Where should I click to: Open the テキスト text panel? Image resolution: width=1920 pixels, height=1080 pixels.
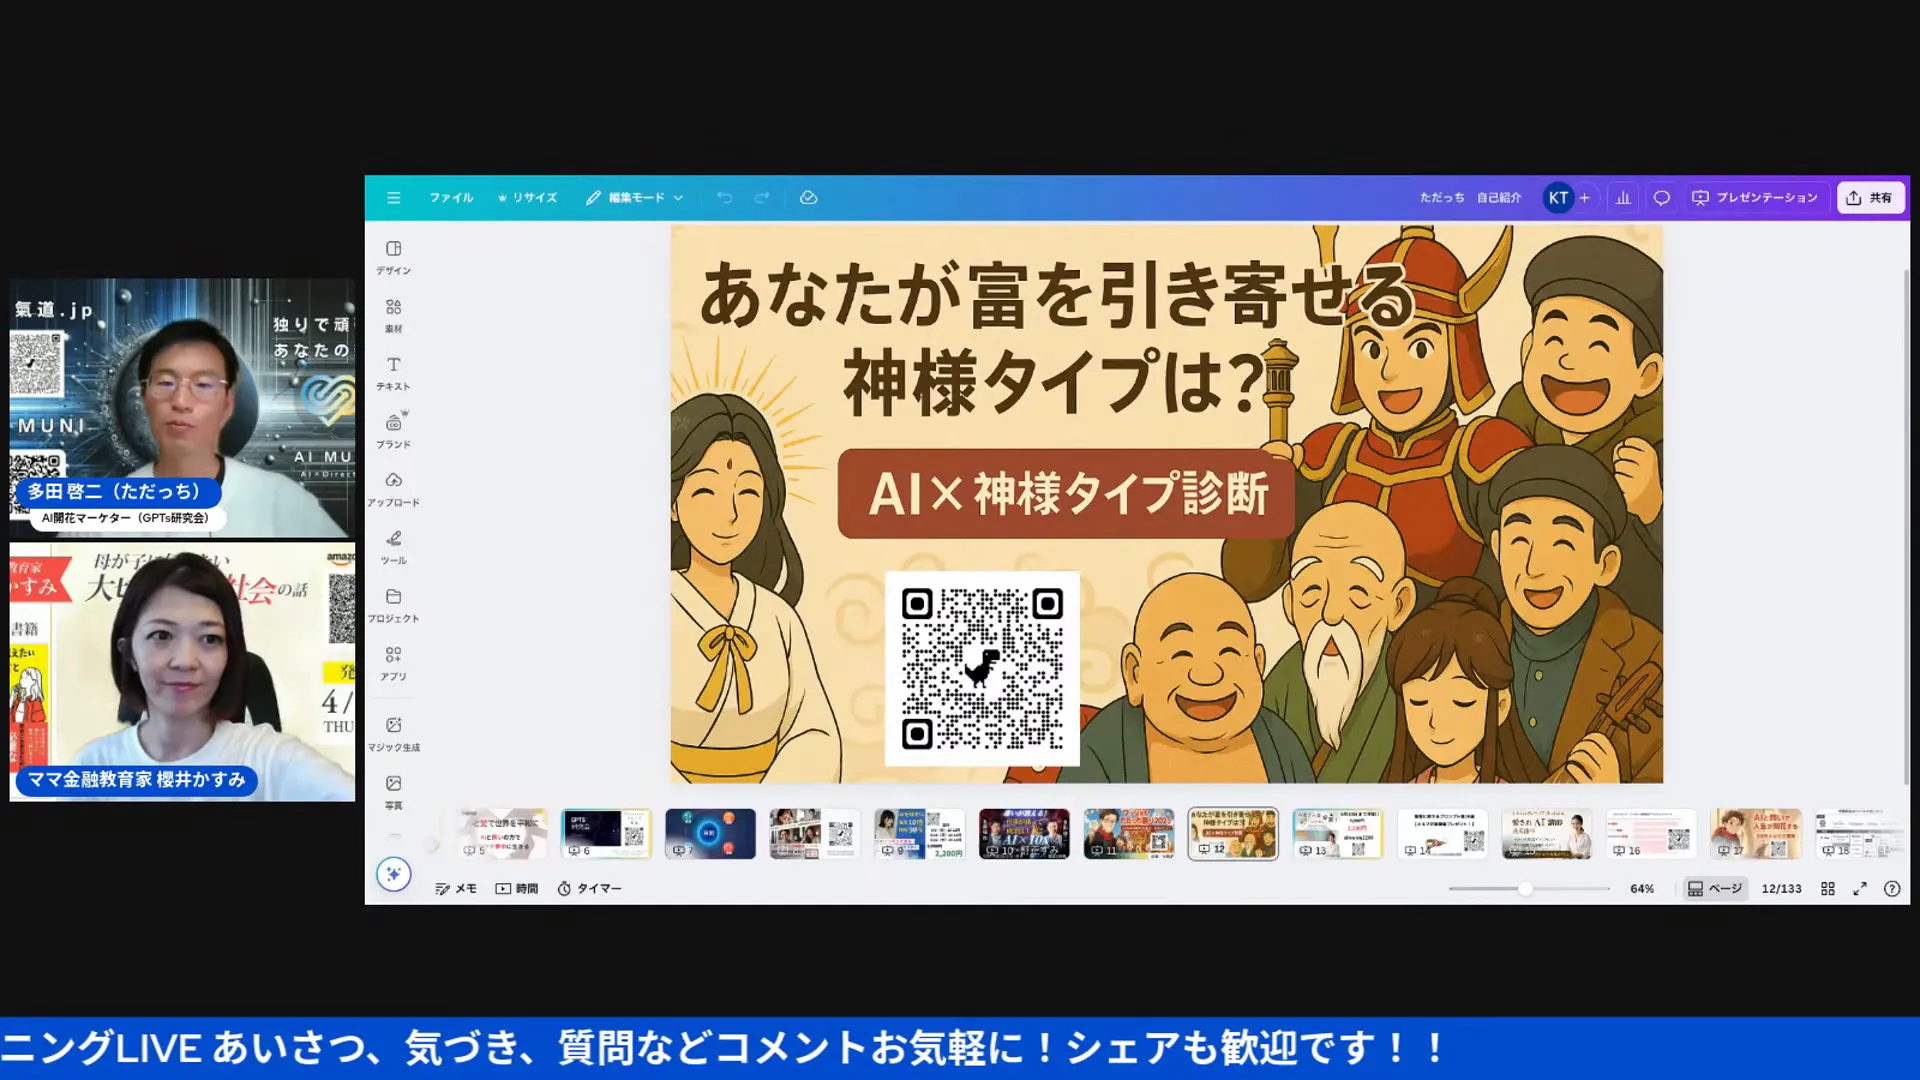tap(393, 373)
